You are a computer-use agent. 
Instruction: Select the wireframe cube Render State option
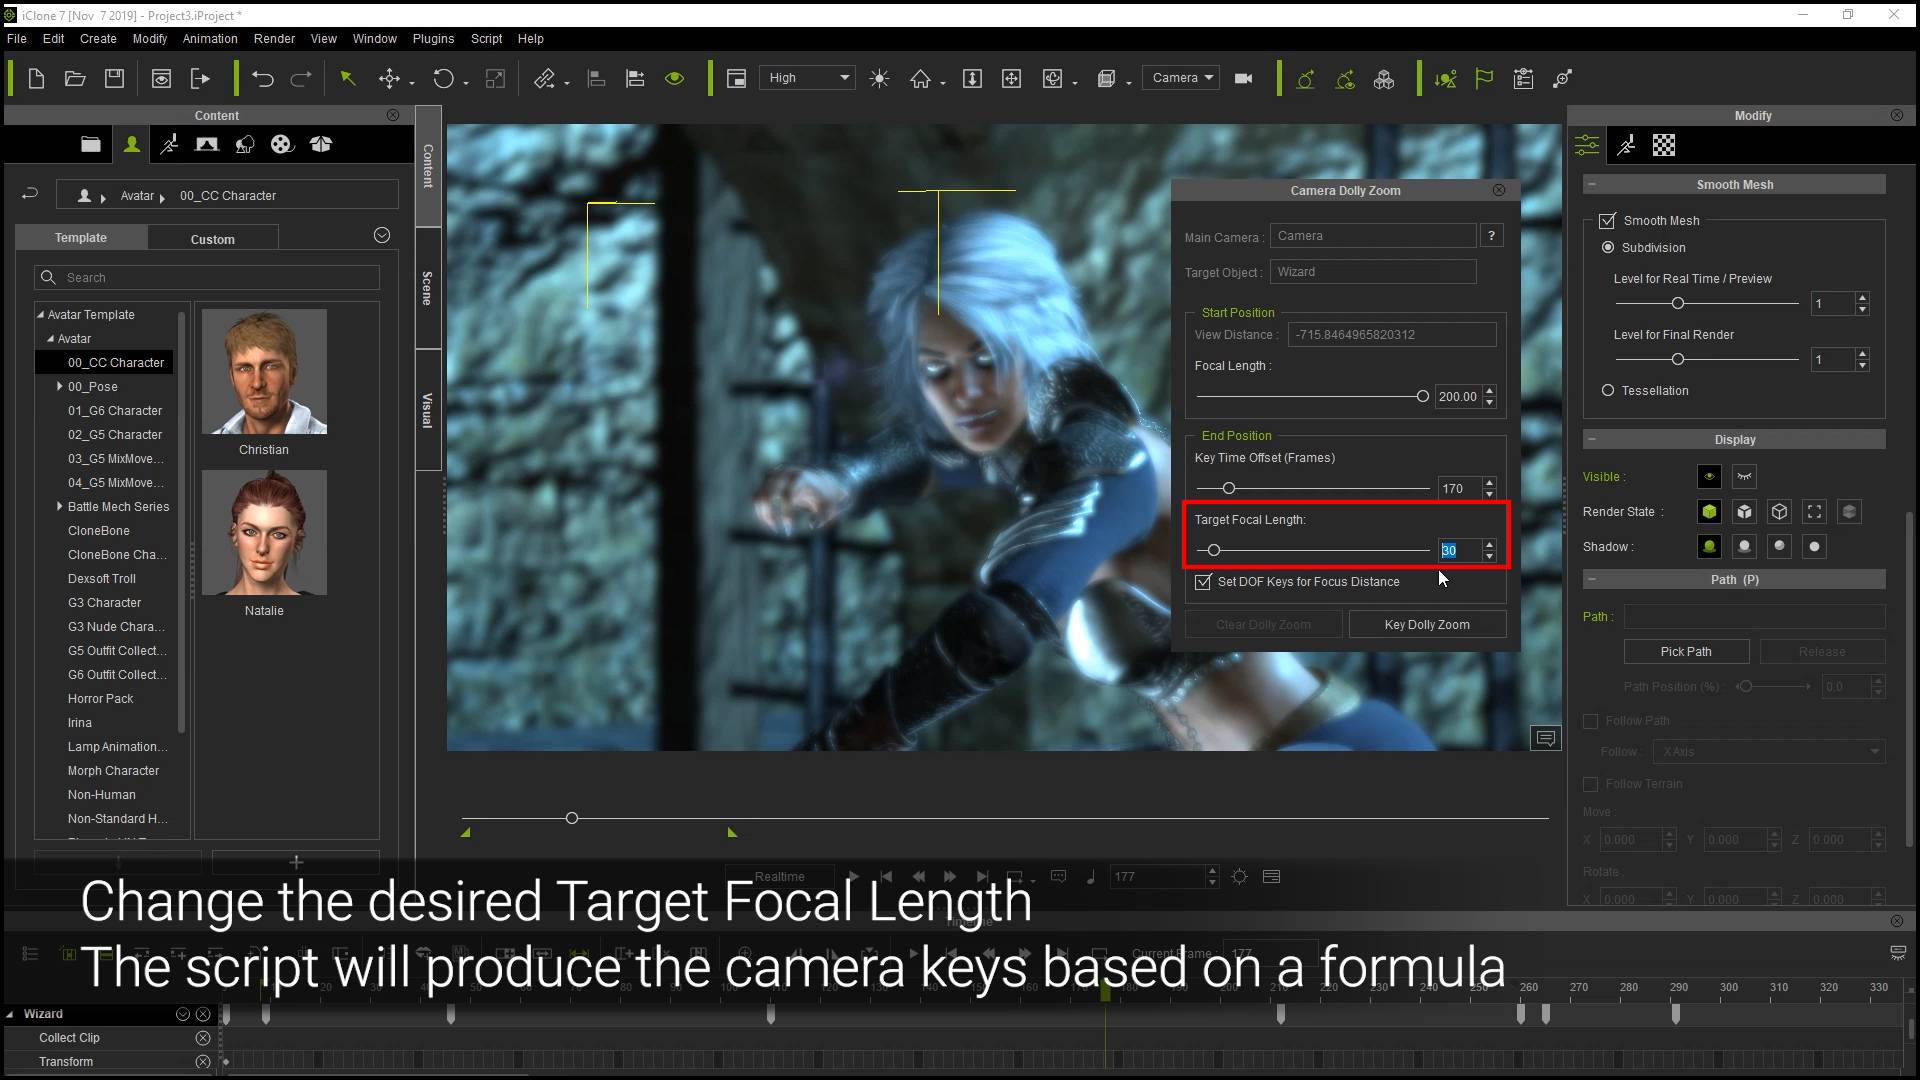click(1780, 511)
